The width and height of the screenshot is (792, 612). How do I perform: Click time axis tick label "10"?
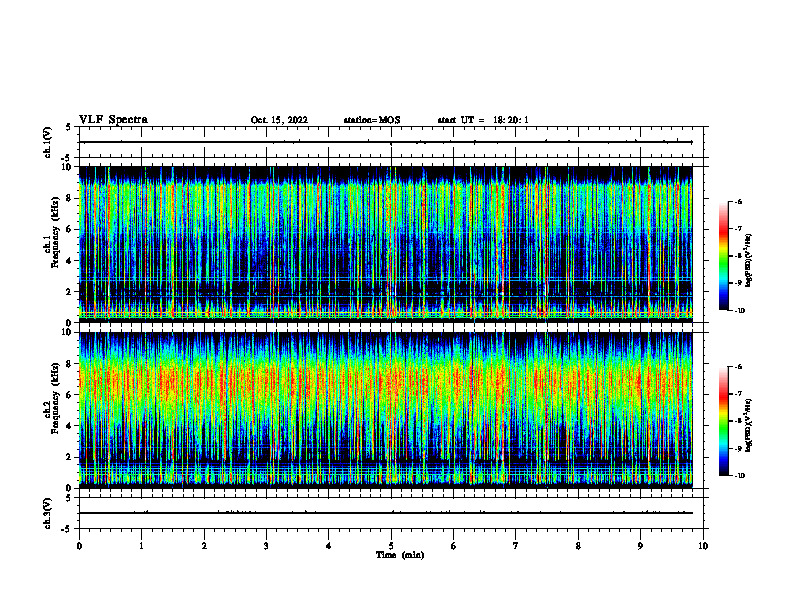click(703, 546)
